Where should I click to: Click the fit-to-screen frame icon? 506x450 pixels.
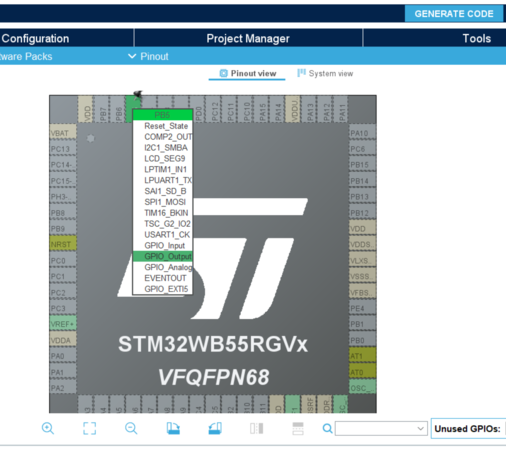(x=89, y=428)
